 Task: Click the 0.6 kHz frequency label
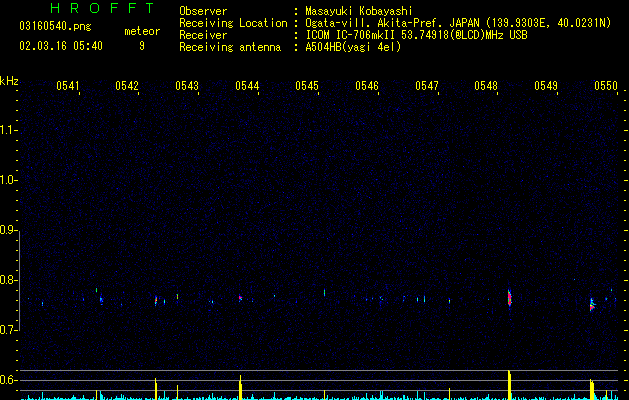tap(7, 380)
